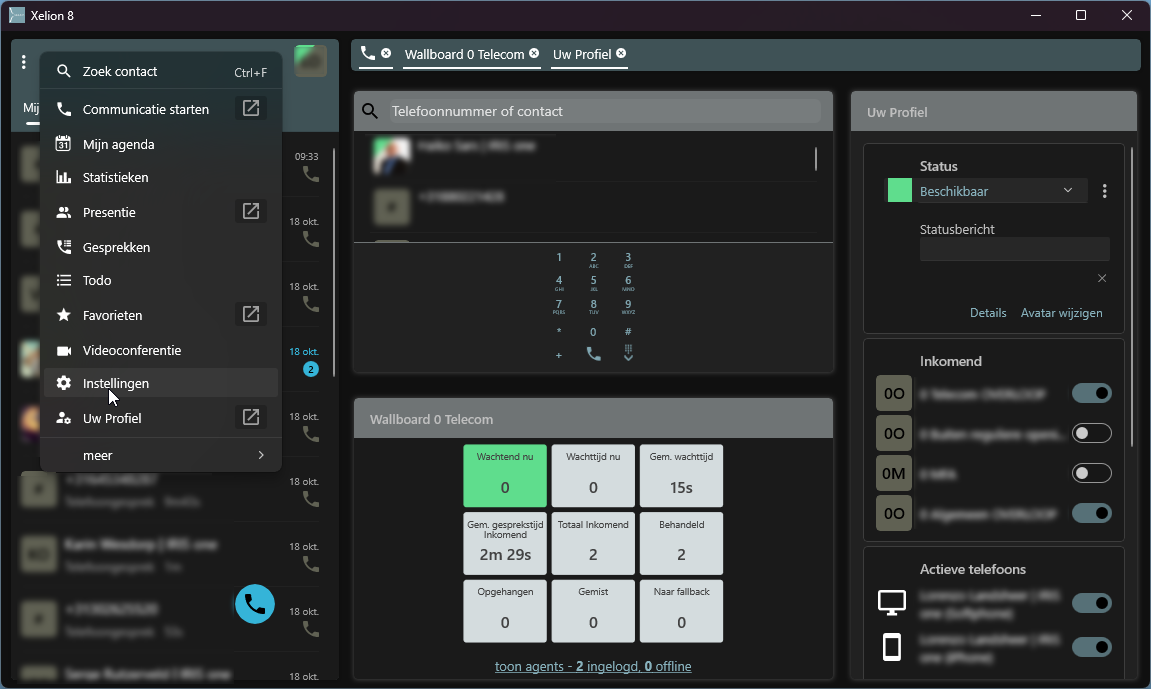
Task: Select Gesprekken in the menu
Action: 161,247
